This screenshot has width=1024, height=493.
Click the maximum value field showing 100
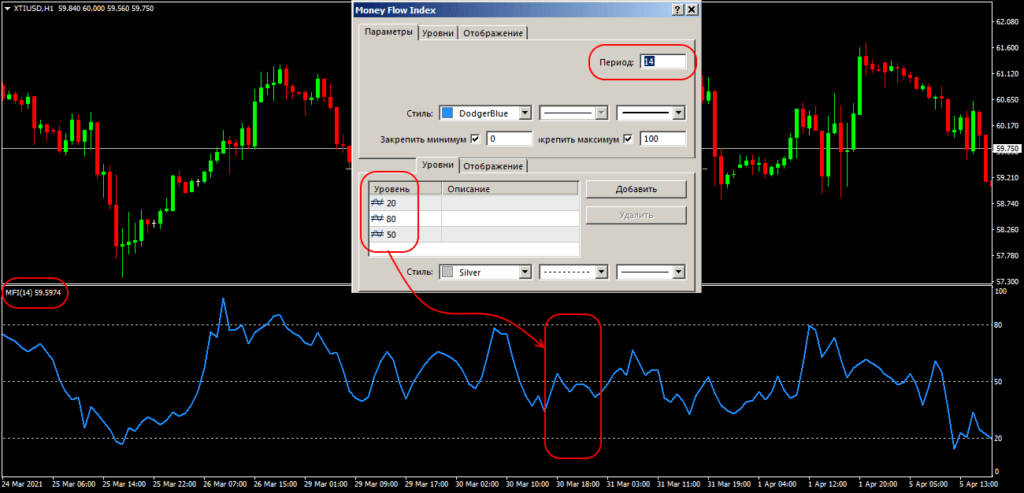pyautogui.click(x=662, y=139)
